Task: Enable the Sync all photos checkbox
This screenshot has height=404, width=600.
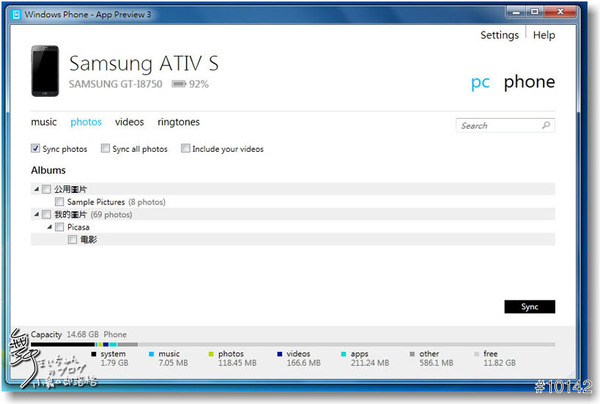Action: tap(105, 148)
